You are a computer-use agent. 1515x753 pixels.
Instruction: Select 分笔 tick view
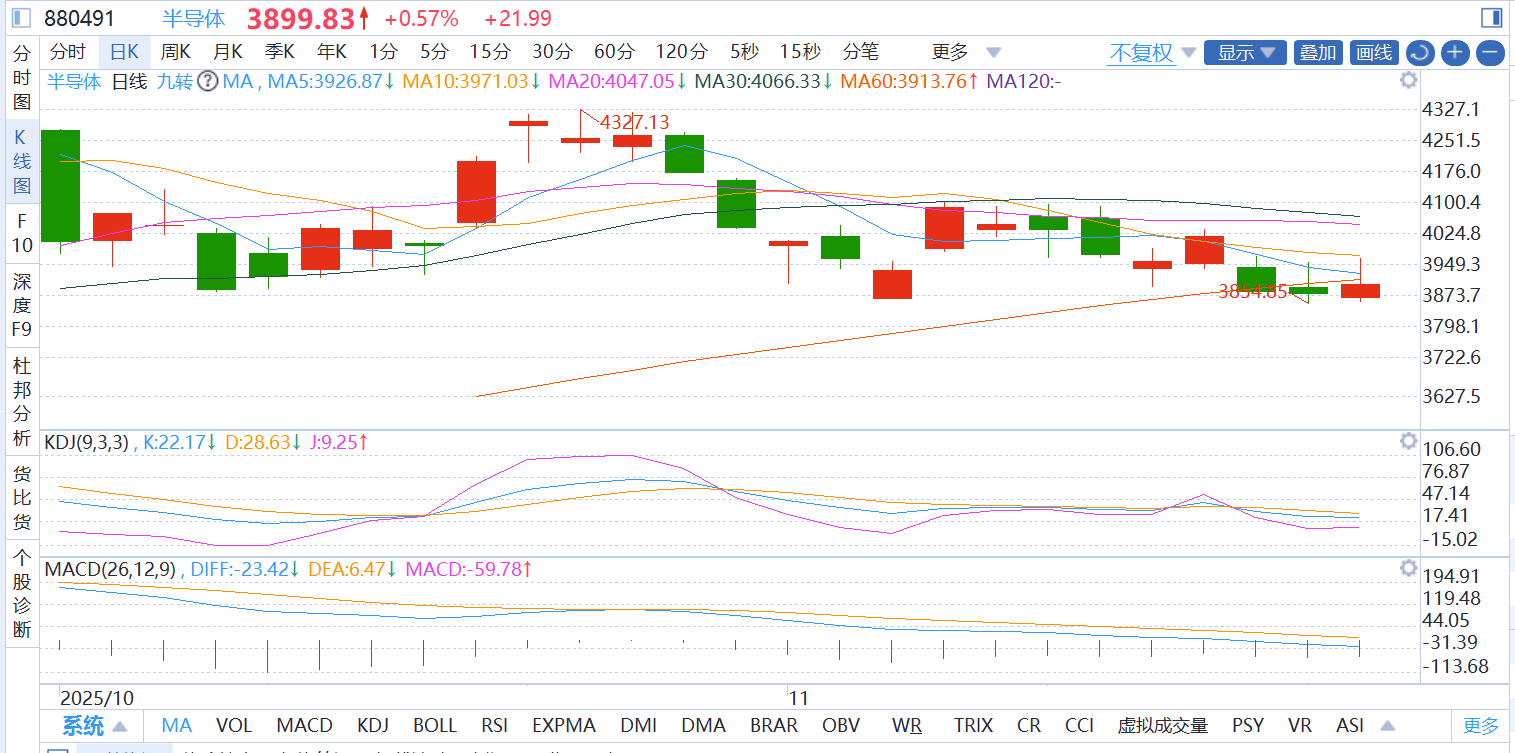861,52
